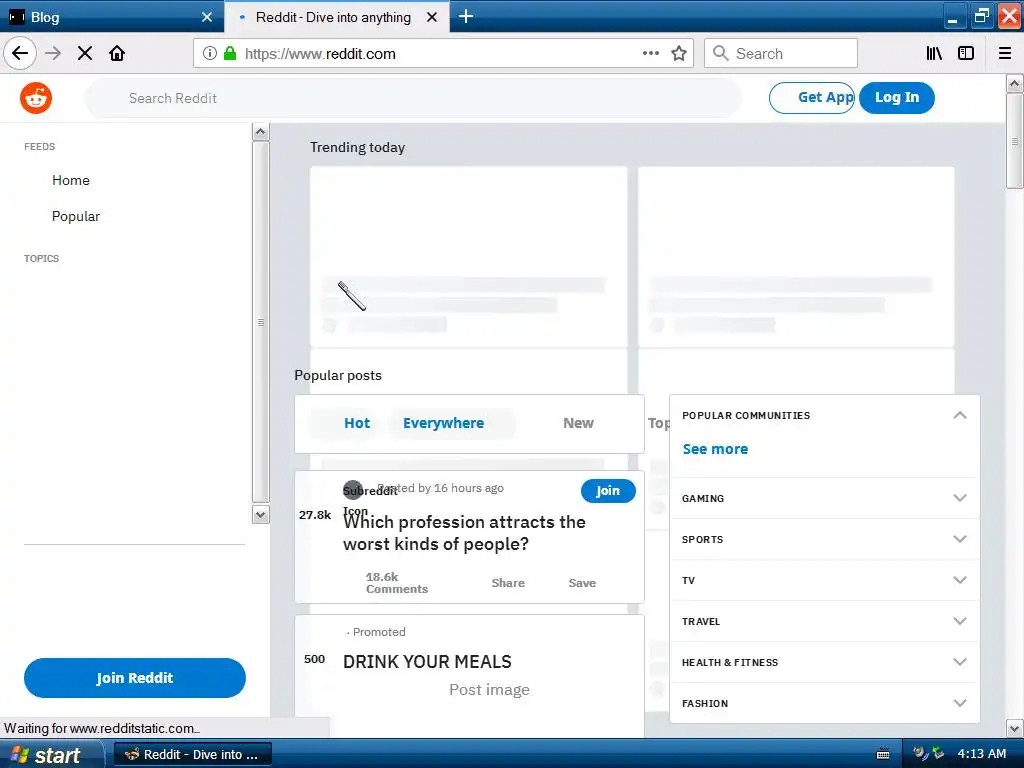Image resolution: width=1024 pixels, height=768 pixels.
Task: Click the Log In button
Action: click(897, 98)
